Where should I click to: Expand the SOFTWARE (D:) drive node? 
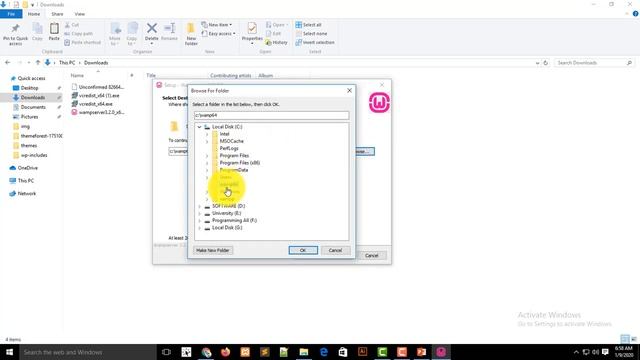click(199, 206)
